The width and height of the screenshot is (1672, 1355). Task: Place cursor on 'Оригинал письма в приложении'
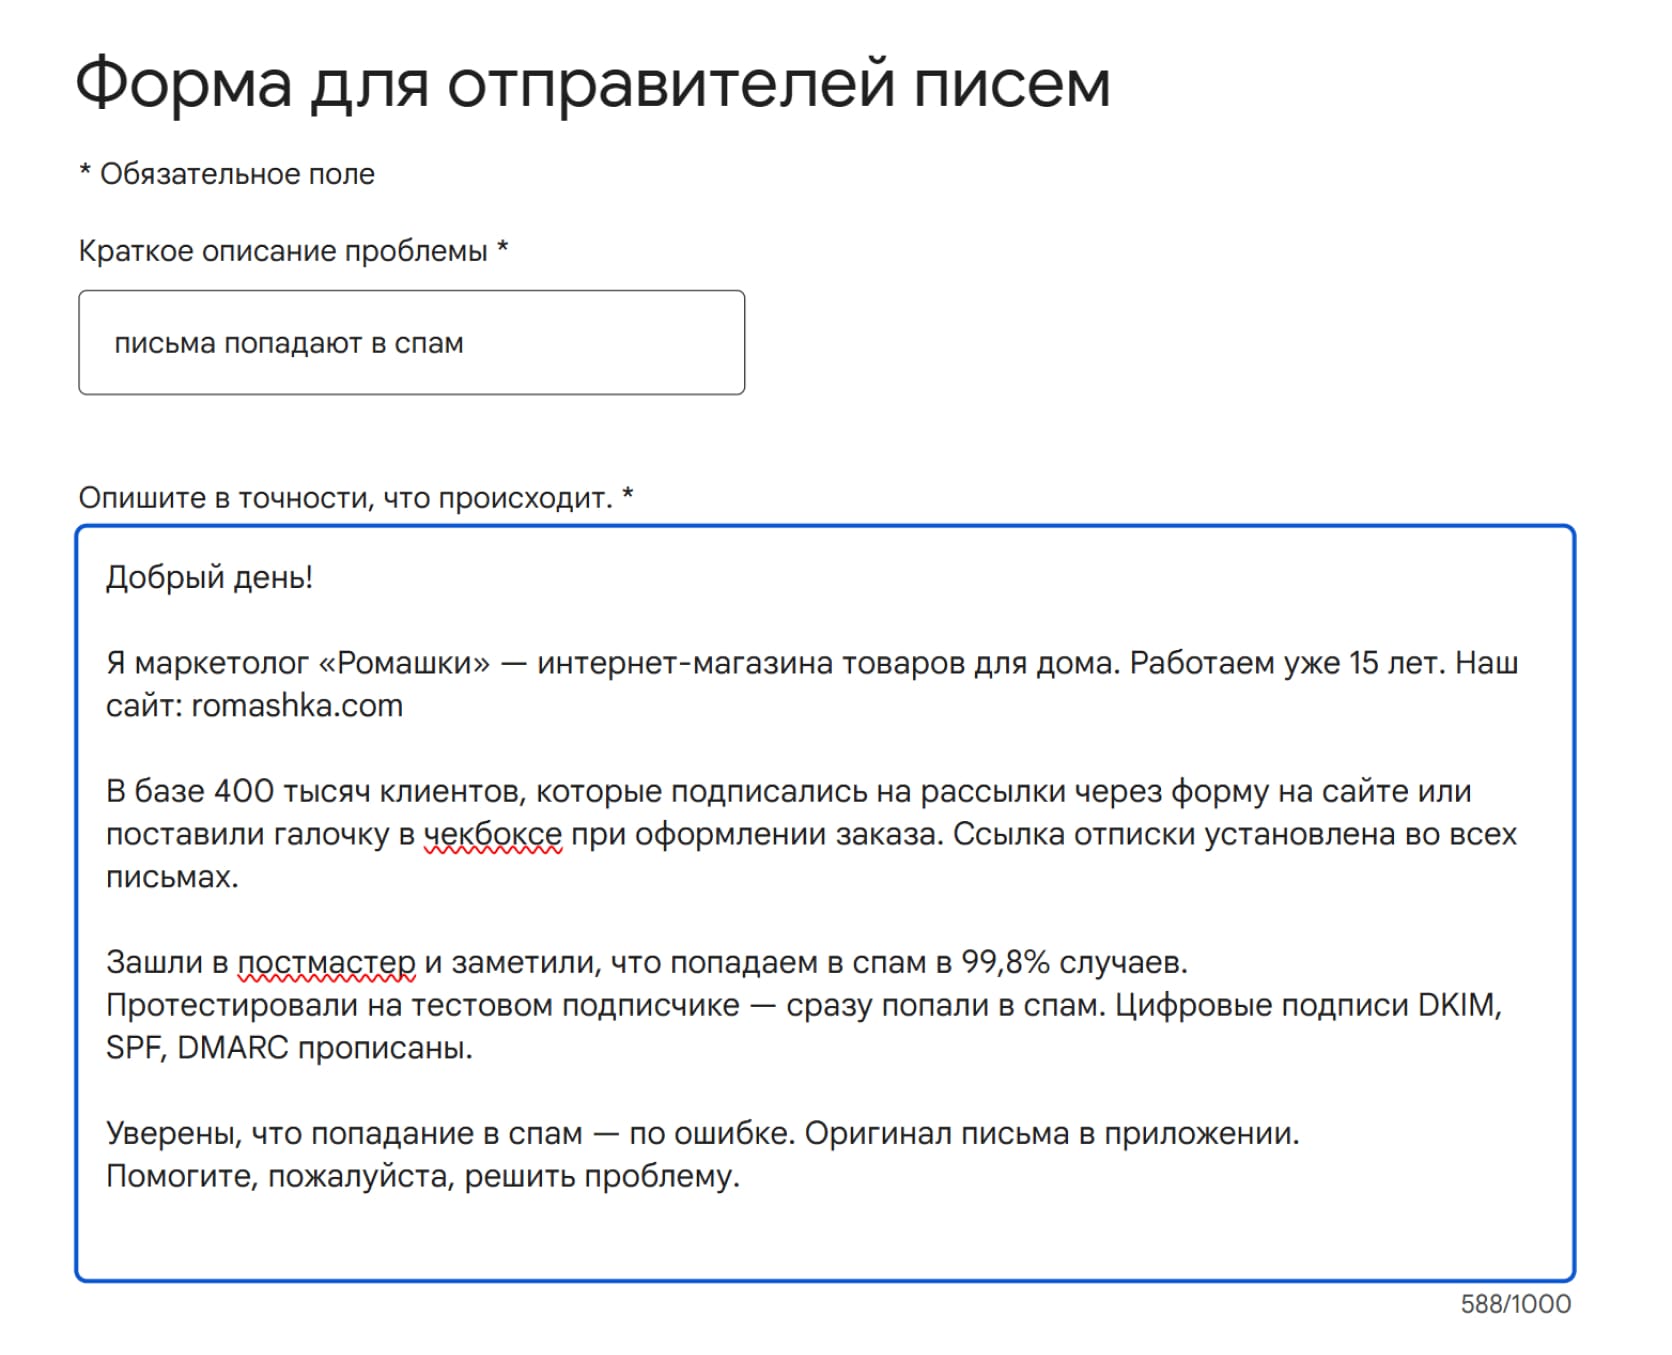[x=1050, y=1134]
